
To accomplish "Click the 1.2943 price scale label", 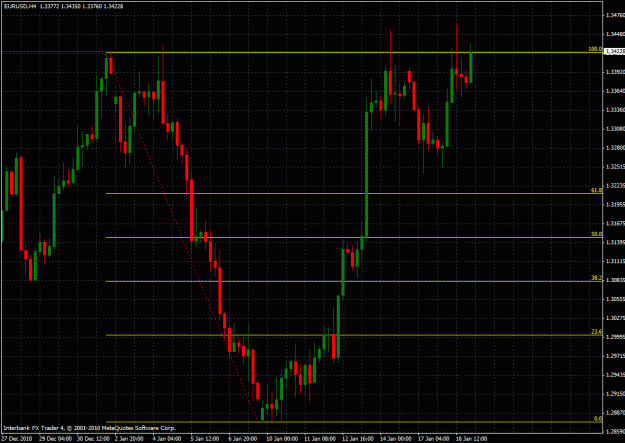I will tap(615, 374).
